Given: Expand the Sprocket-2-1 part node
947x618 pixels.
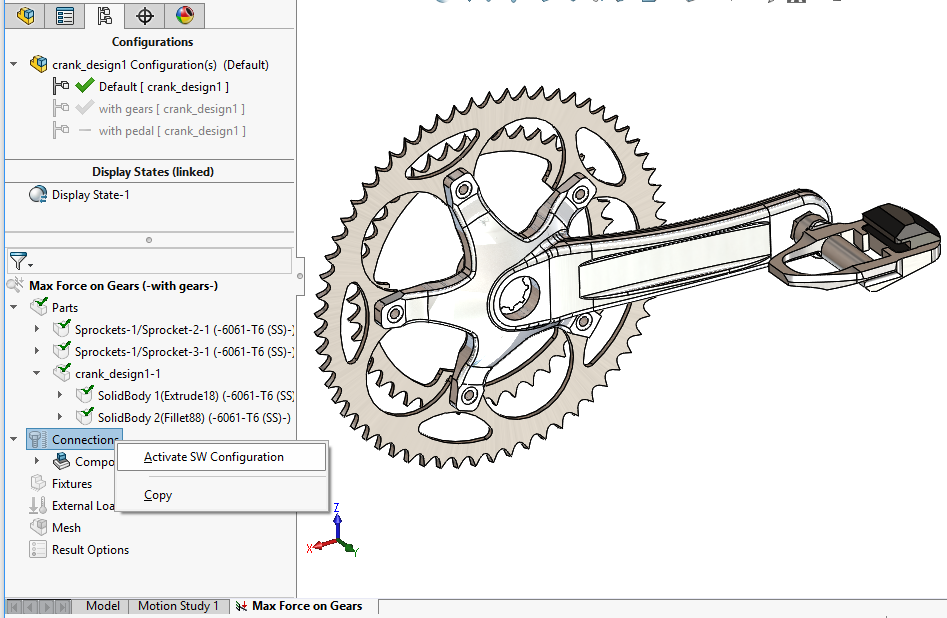Looking at the screenshot, I should [37, 329].
